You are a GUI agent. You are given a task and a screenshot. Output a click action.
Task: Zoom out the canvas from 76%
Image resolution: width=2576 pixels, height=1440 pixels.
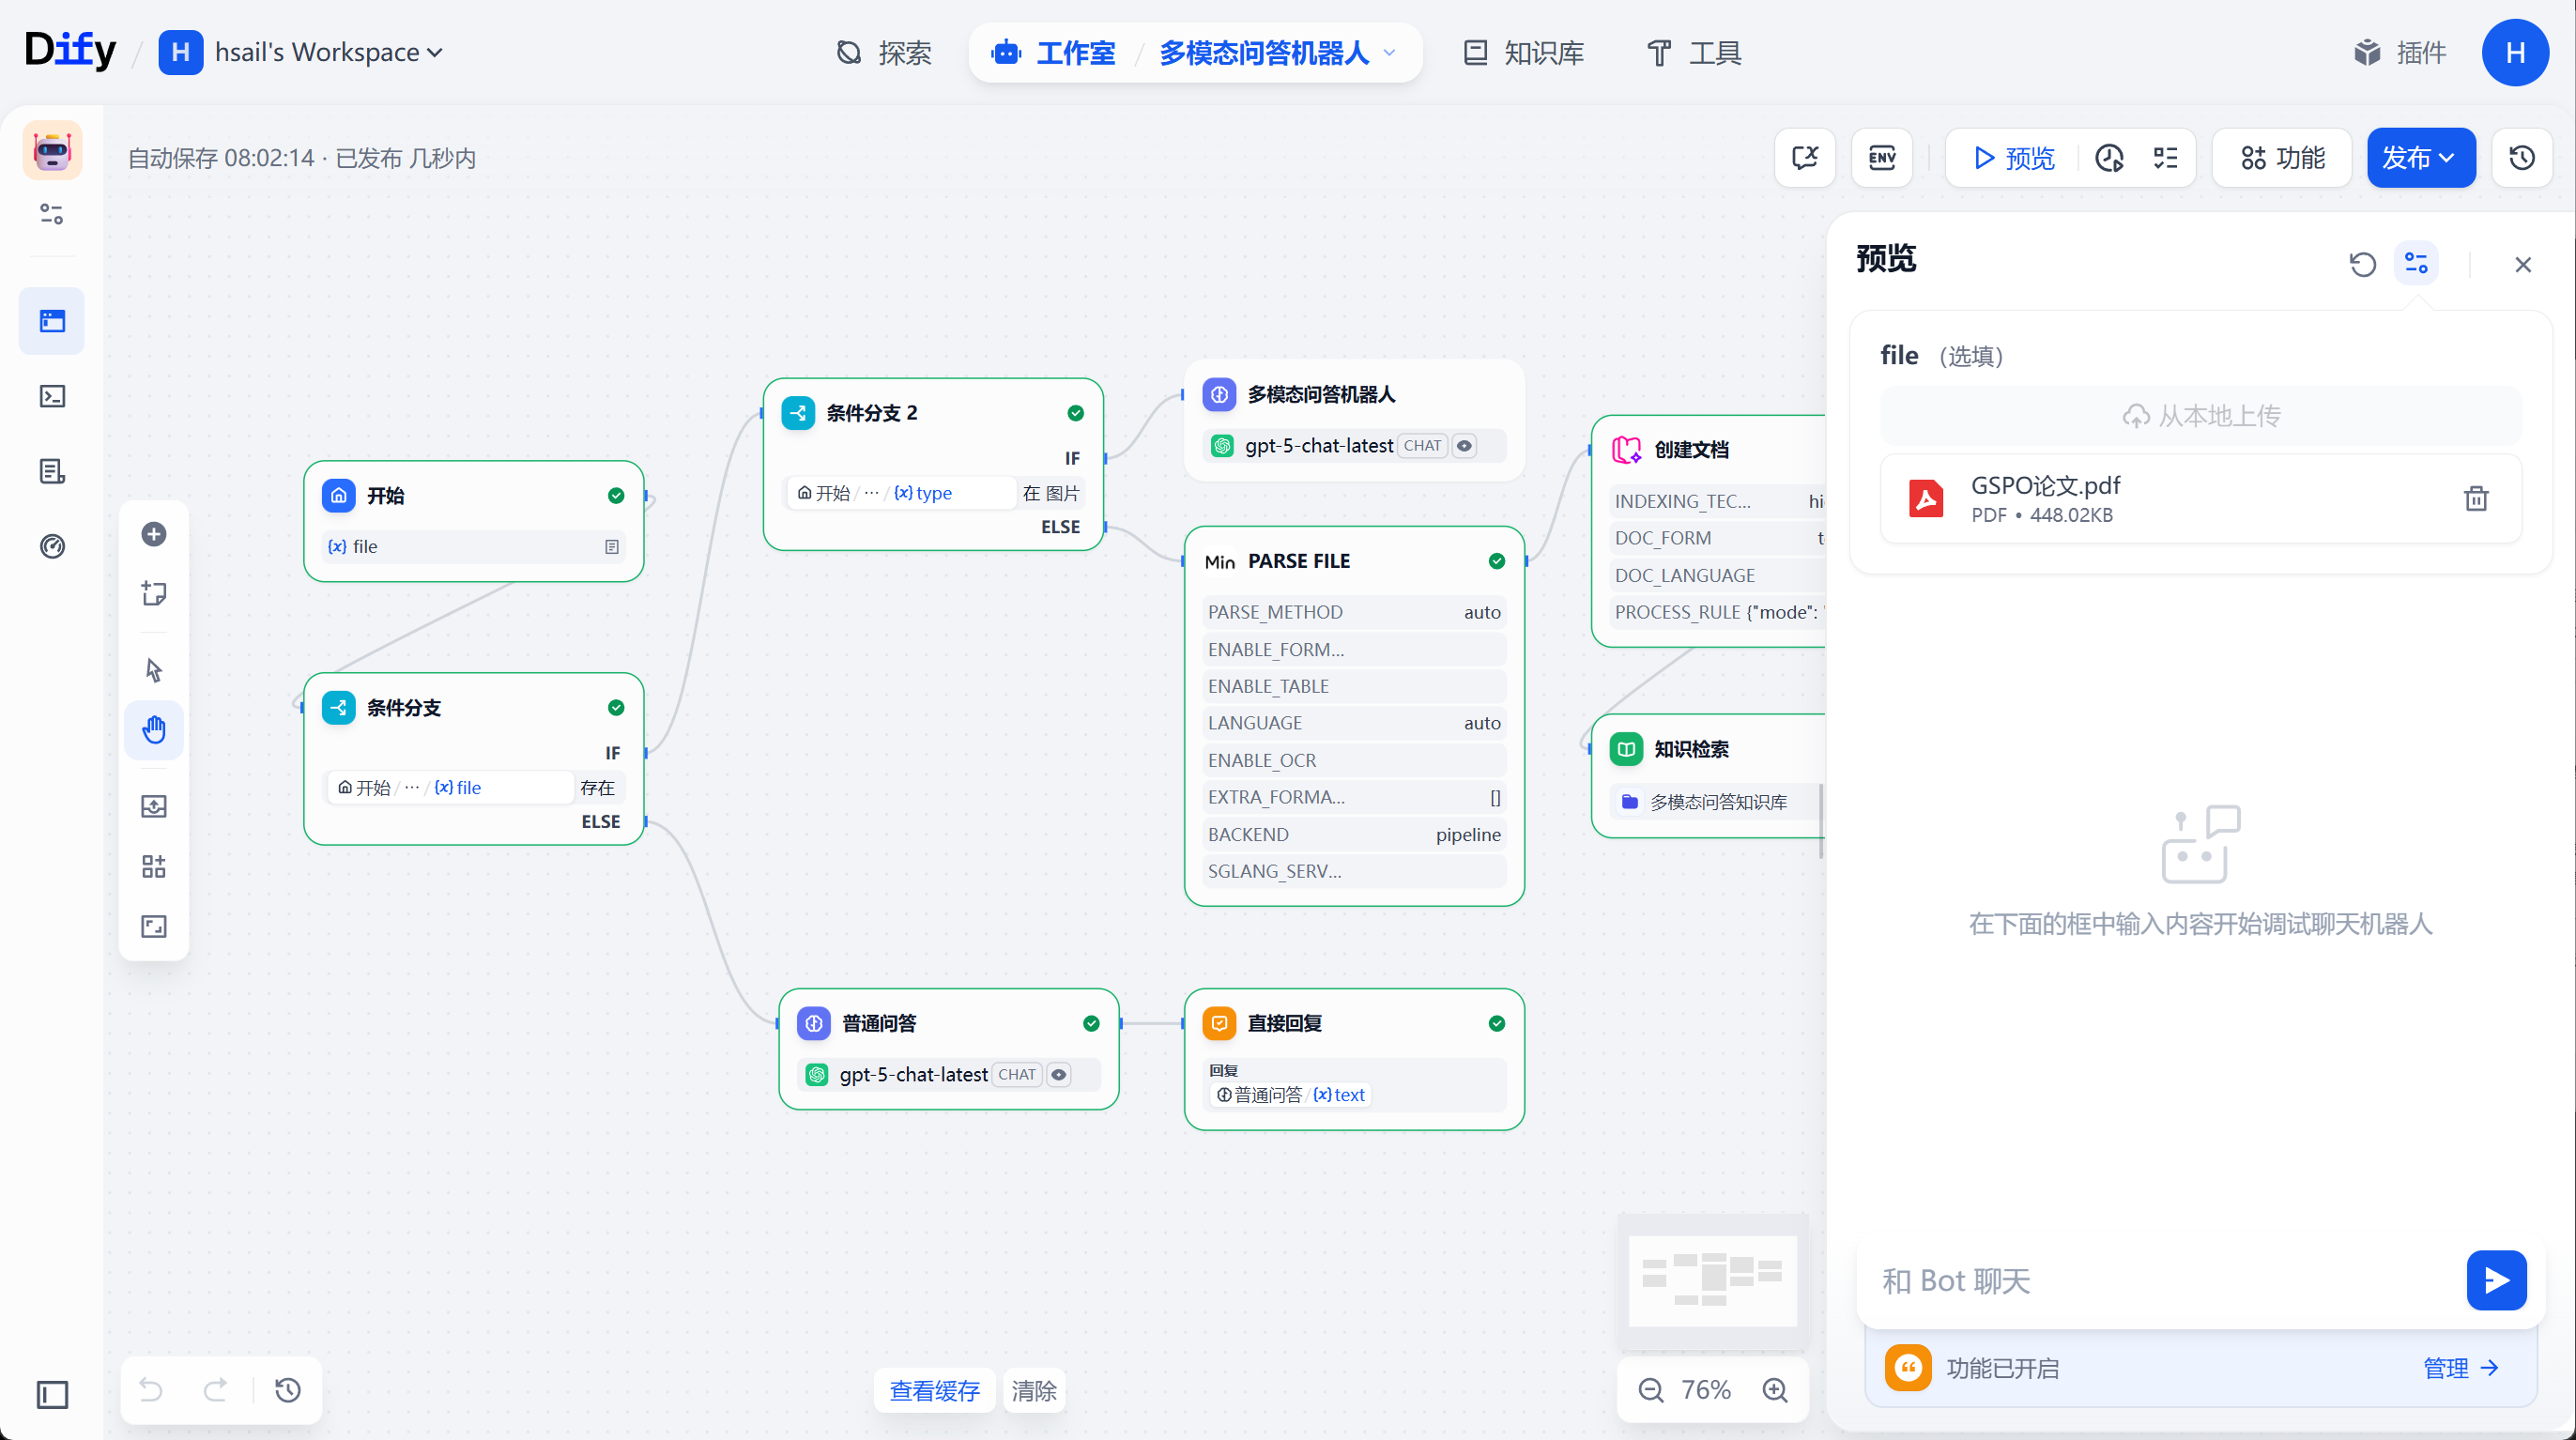point(1650,1390)
